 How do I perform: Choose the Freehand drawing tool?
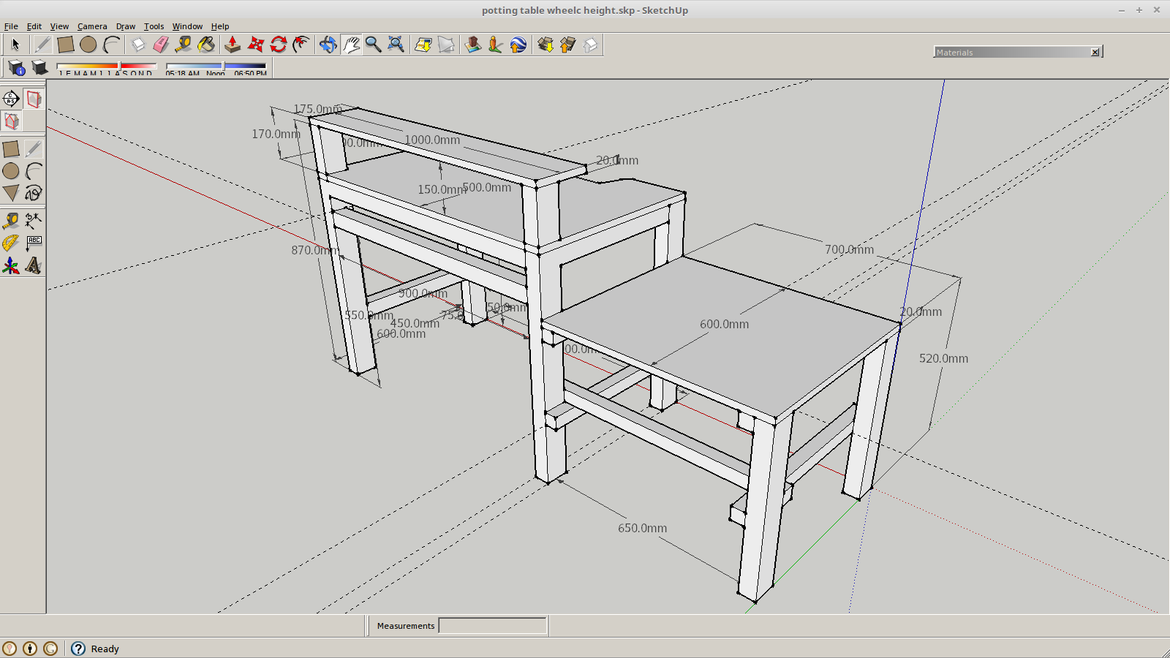[x=34, y=193]
